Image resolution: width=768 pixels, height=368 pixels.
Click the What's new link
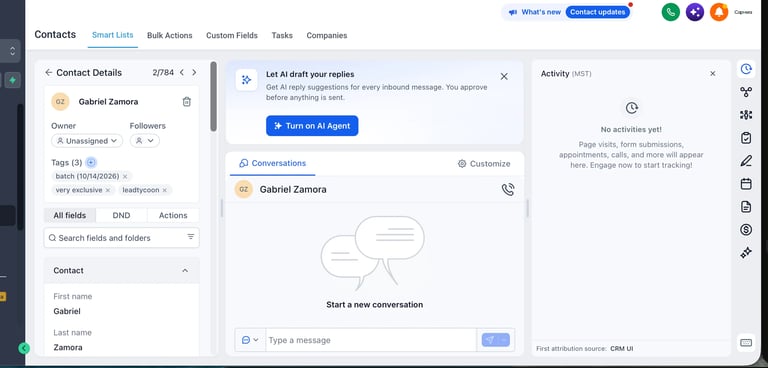click(541, 12)
